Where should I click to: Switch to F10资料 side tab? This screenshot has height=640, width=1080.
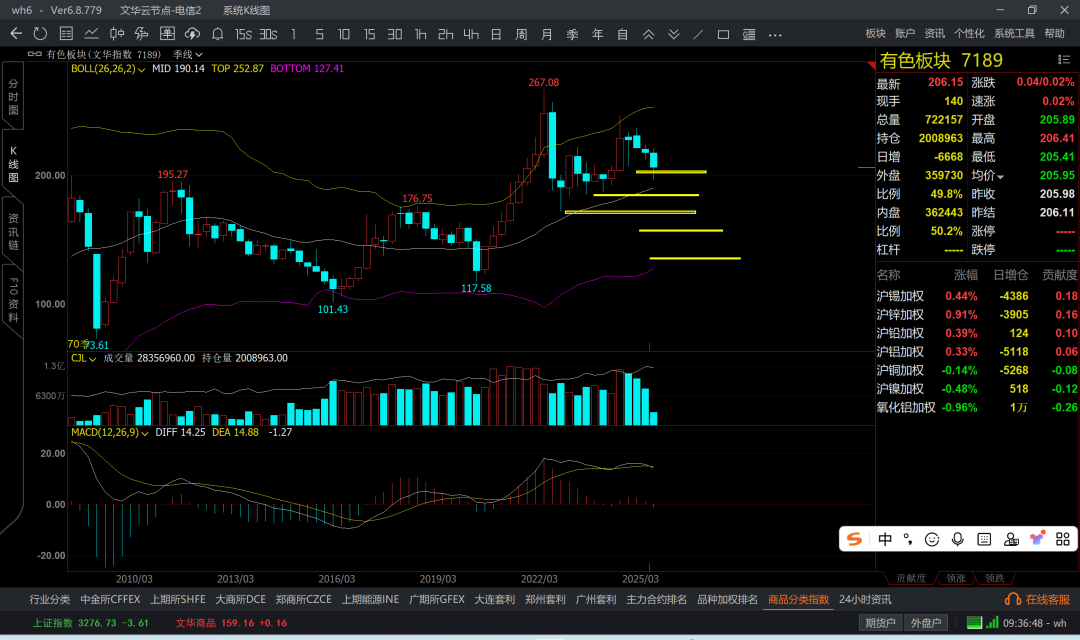(x=13, y=300)
